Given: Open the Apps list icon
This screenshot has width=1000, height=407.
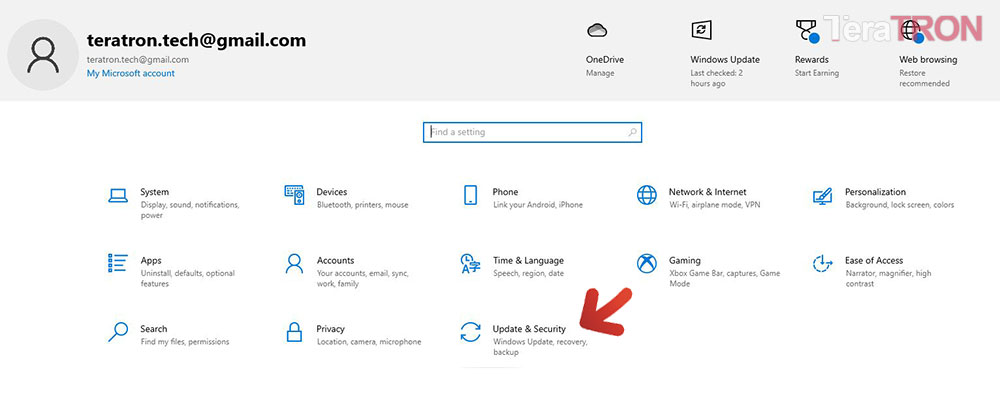Looking at the screenshot, I should point(118,263).
